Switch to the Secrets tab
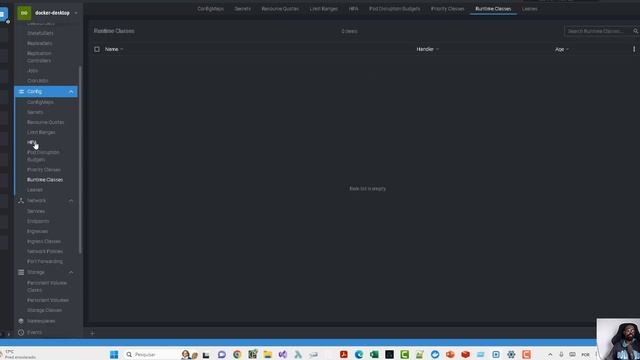This screenshot has height=360, width=640. point(242,9)
